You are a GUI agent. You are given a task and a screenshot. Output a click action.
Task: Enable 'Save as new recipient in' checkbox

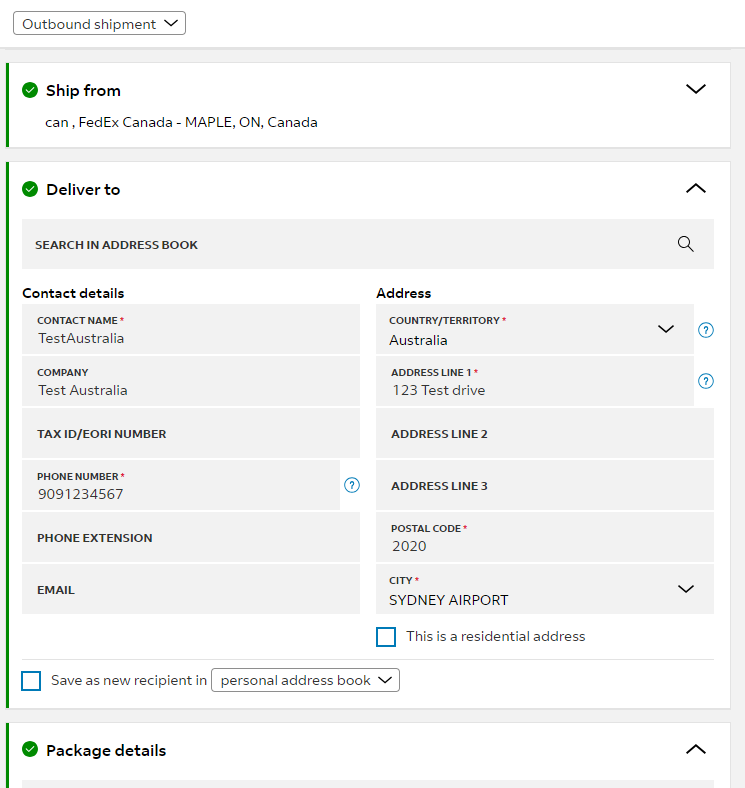pyautogui.click(x=31, y=681)
